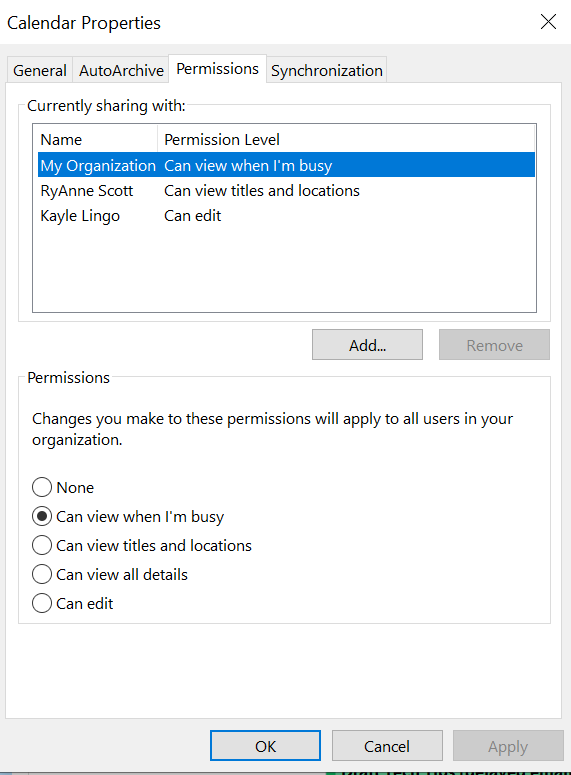
Task: Open the AutoArchive tab
Action: 121,71
